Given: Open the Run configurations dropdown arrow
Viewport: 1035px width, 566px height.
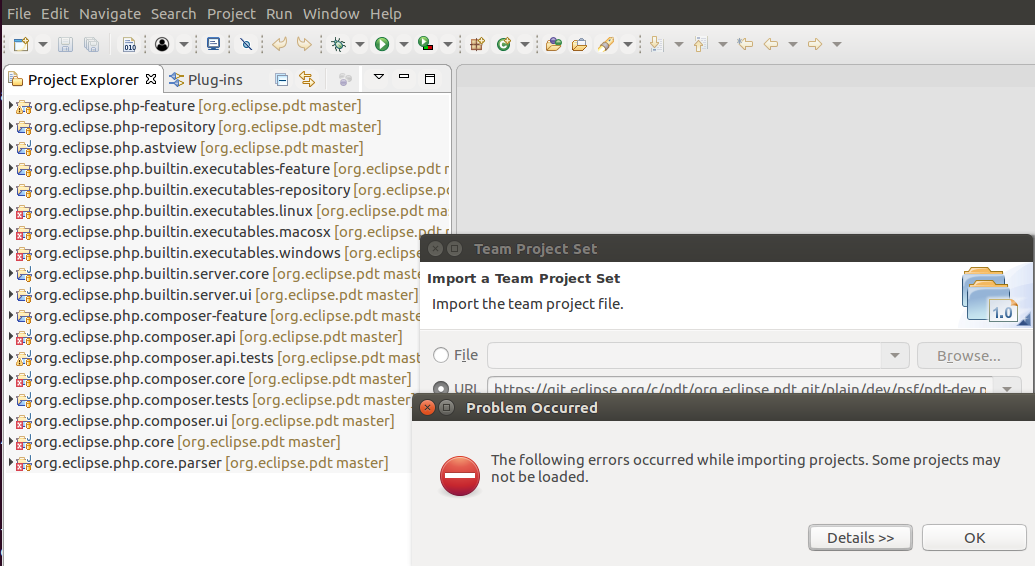Looking at the screenshot, I should pos(404,44).
